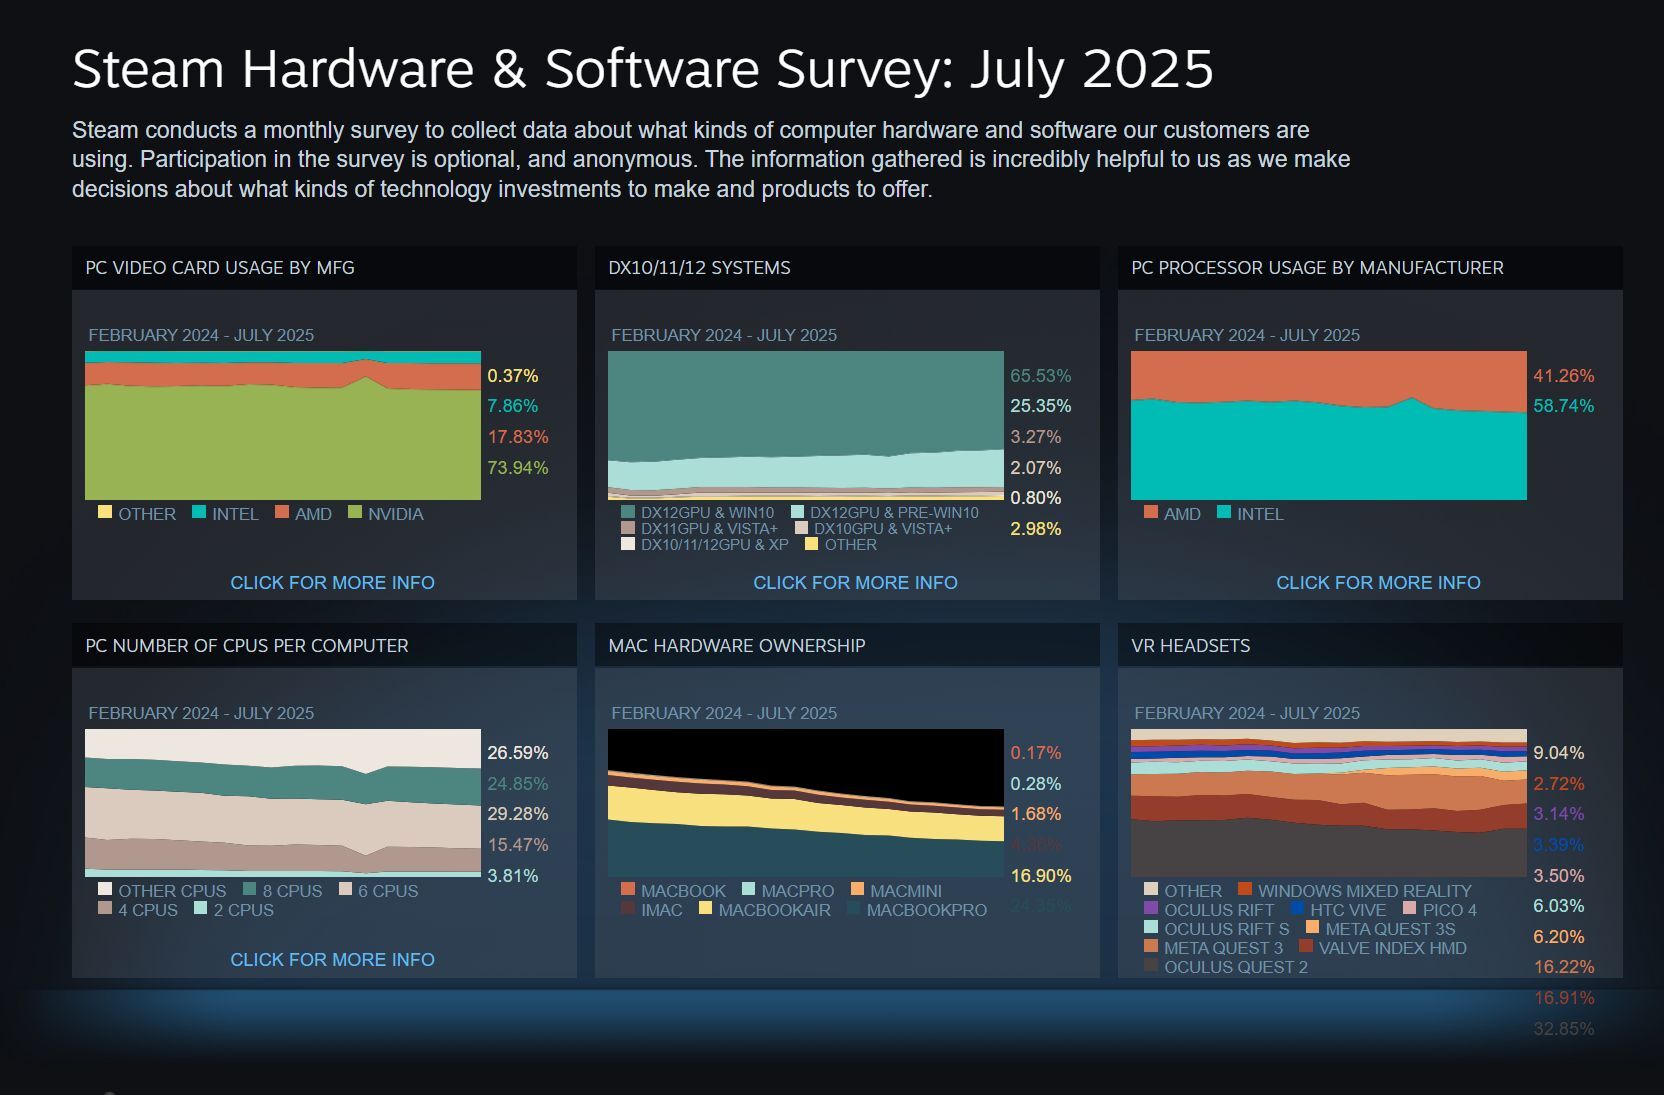Click the OCULUS QUEST 2 legend label
The height and width of the screenshot is (1095, 1664).
[x=1235, y=967]
